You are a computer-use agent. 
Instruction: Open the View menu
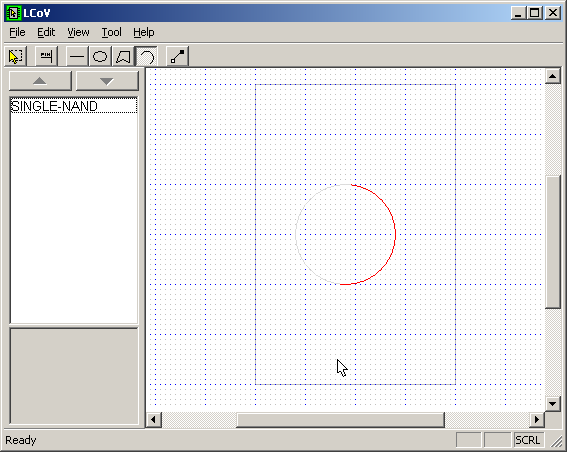coord(78,33)
